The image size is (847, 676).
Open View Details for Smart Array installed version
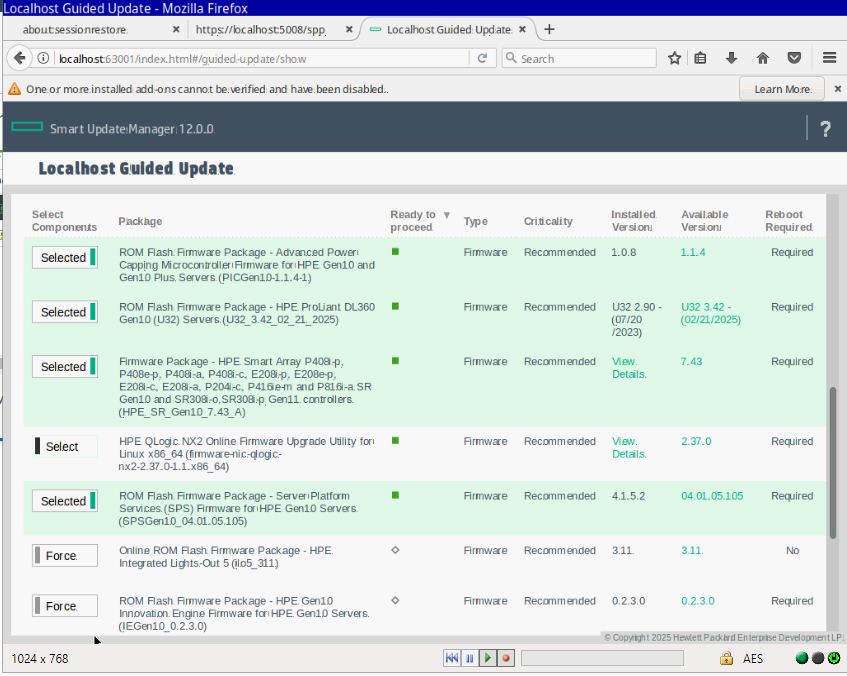coord(629,368)
